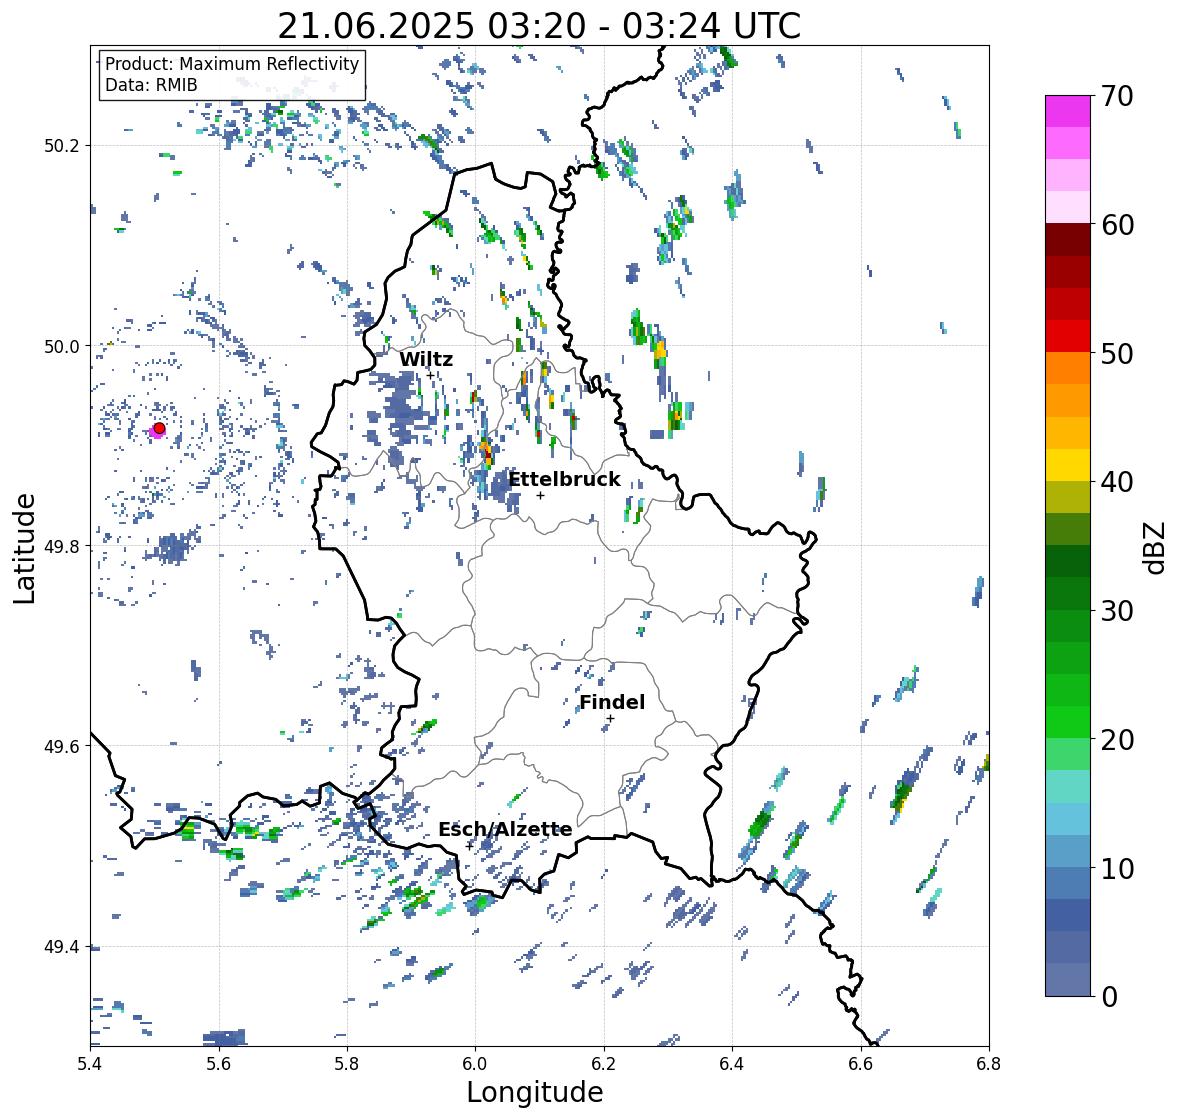Screen dimensions: 1179x1117
Task: Click the Latitude axis label
Action: coord(24,548)
